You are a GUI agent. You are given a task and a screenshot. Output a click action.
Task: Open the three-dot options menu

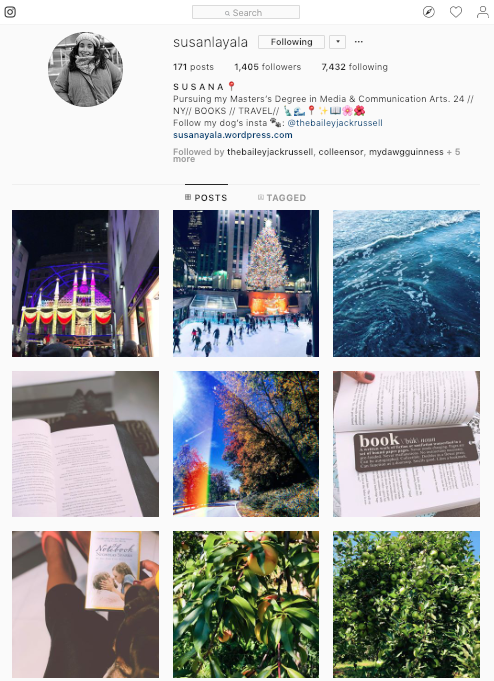358,42
